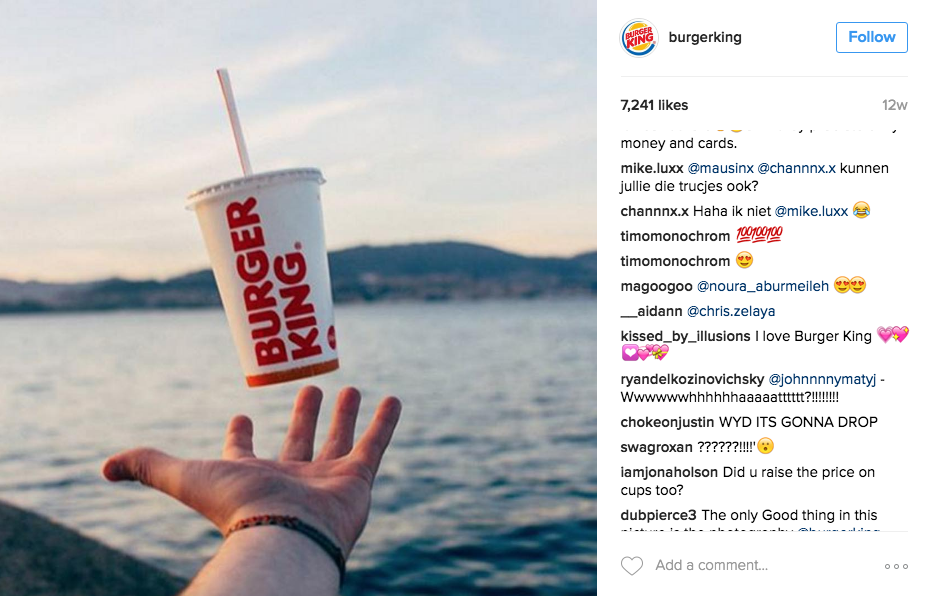Open chokeonjustin commenter profile
Viewport: 928px width, 596px height.
click(667, 423)
